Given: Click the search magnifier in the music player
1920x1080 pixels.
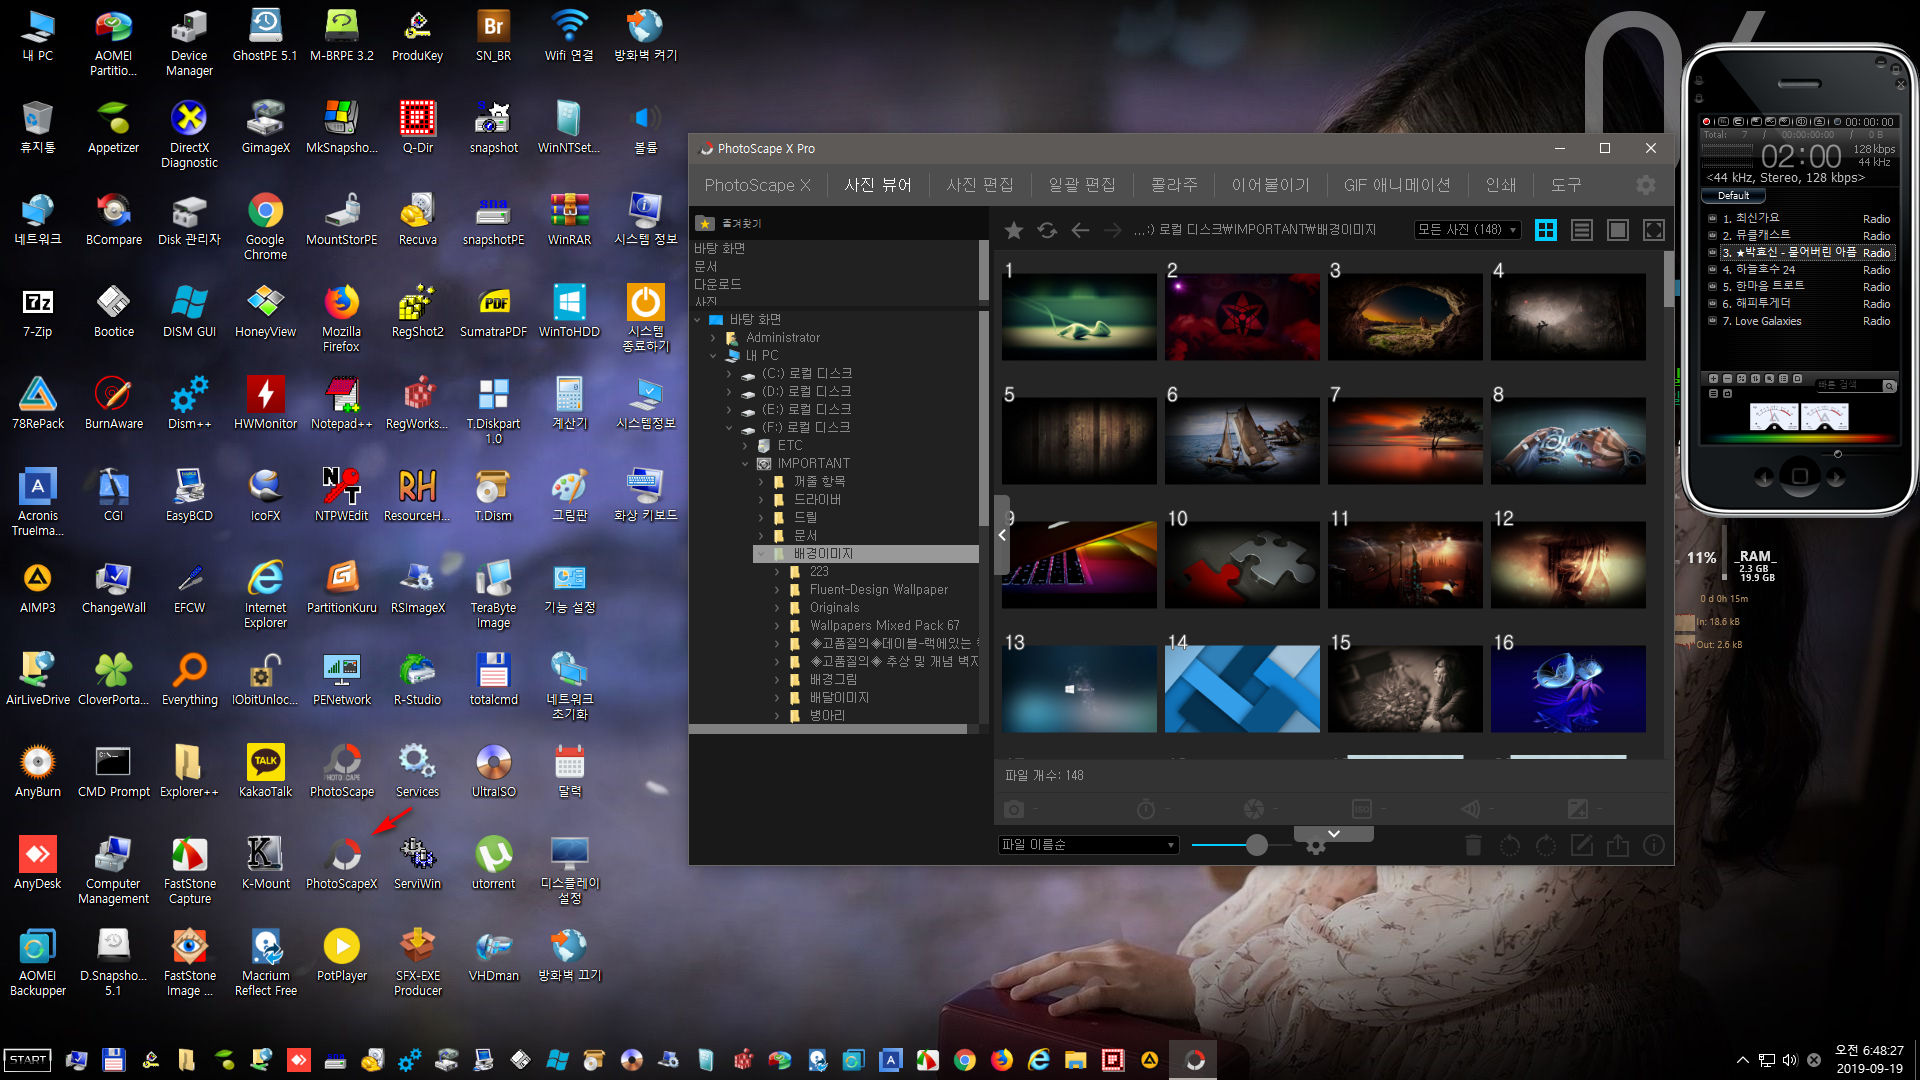Looking at the screenshot, I should point(1889,385).
